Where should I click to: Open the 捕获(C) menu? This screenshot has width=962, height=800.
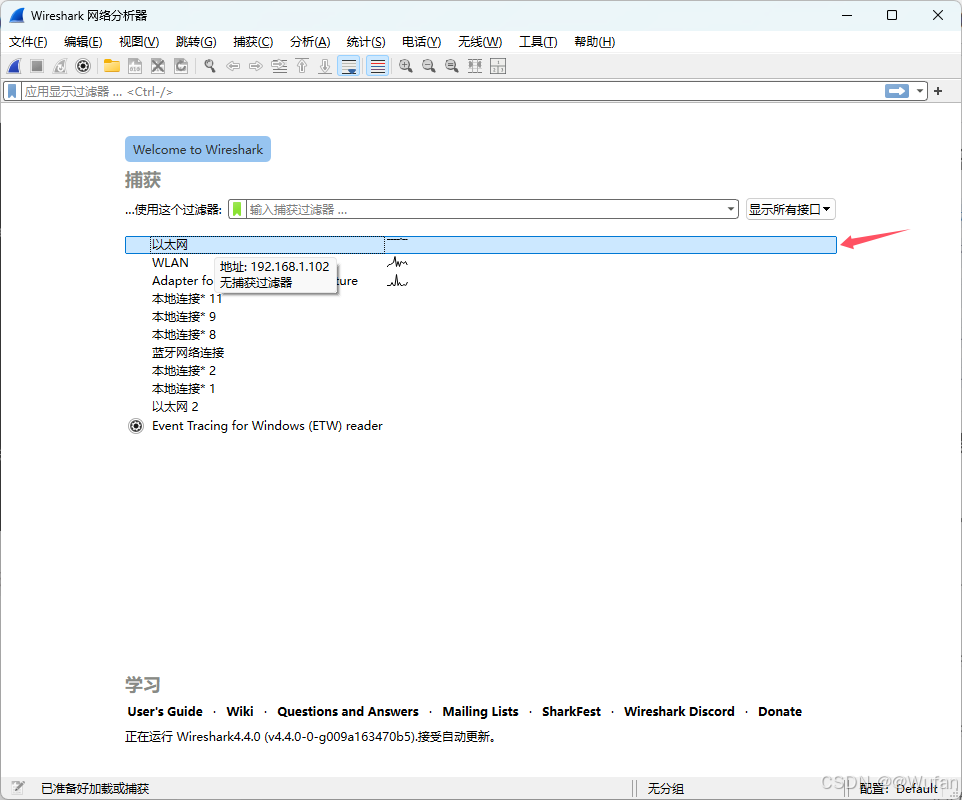click(253, 42)
